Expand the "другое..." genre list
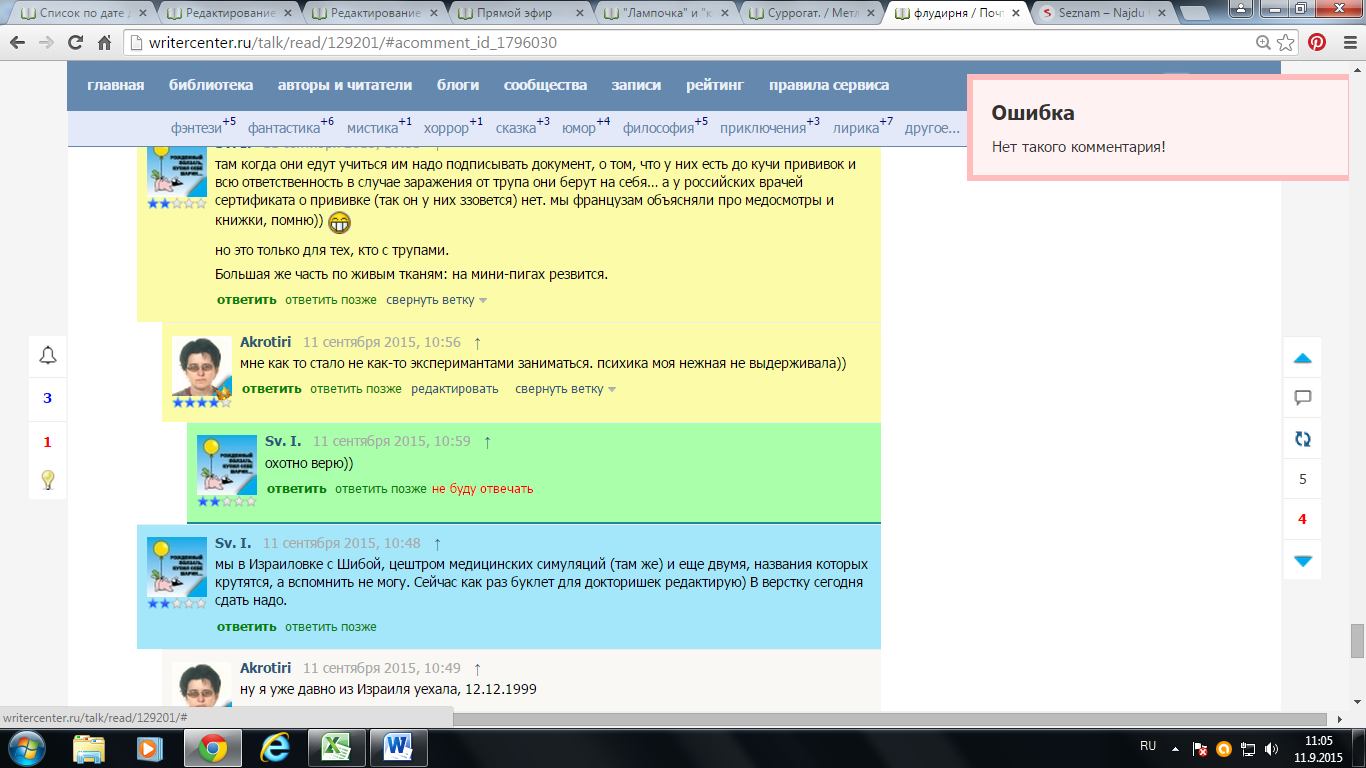The image size is (1366, 768). click(x=932, y=128)
